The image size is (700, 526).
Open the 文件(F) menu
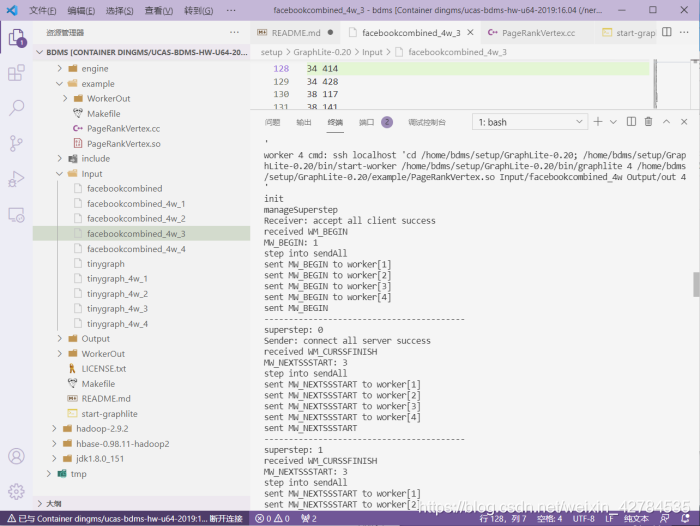click(x=43, y=10)
